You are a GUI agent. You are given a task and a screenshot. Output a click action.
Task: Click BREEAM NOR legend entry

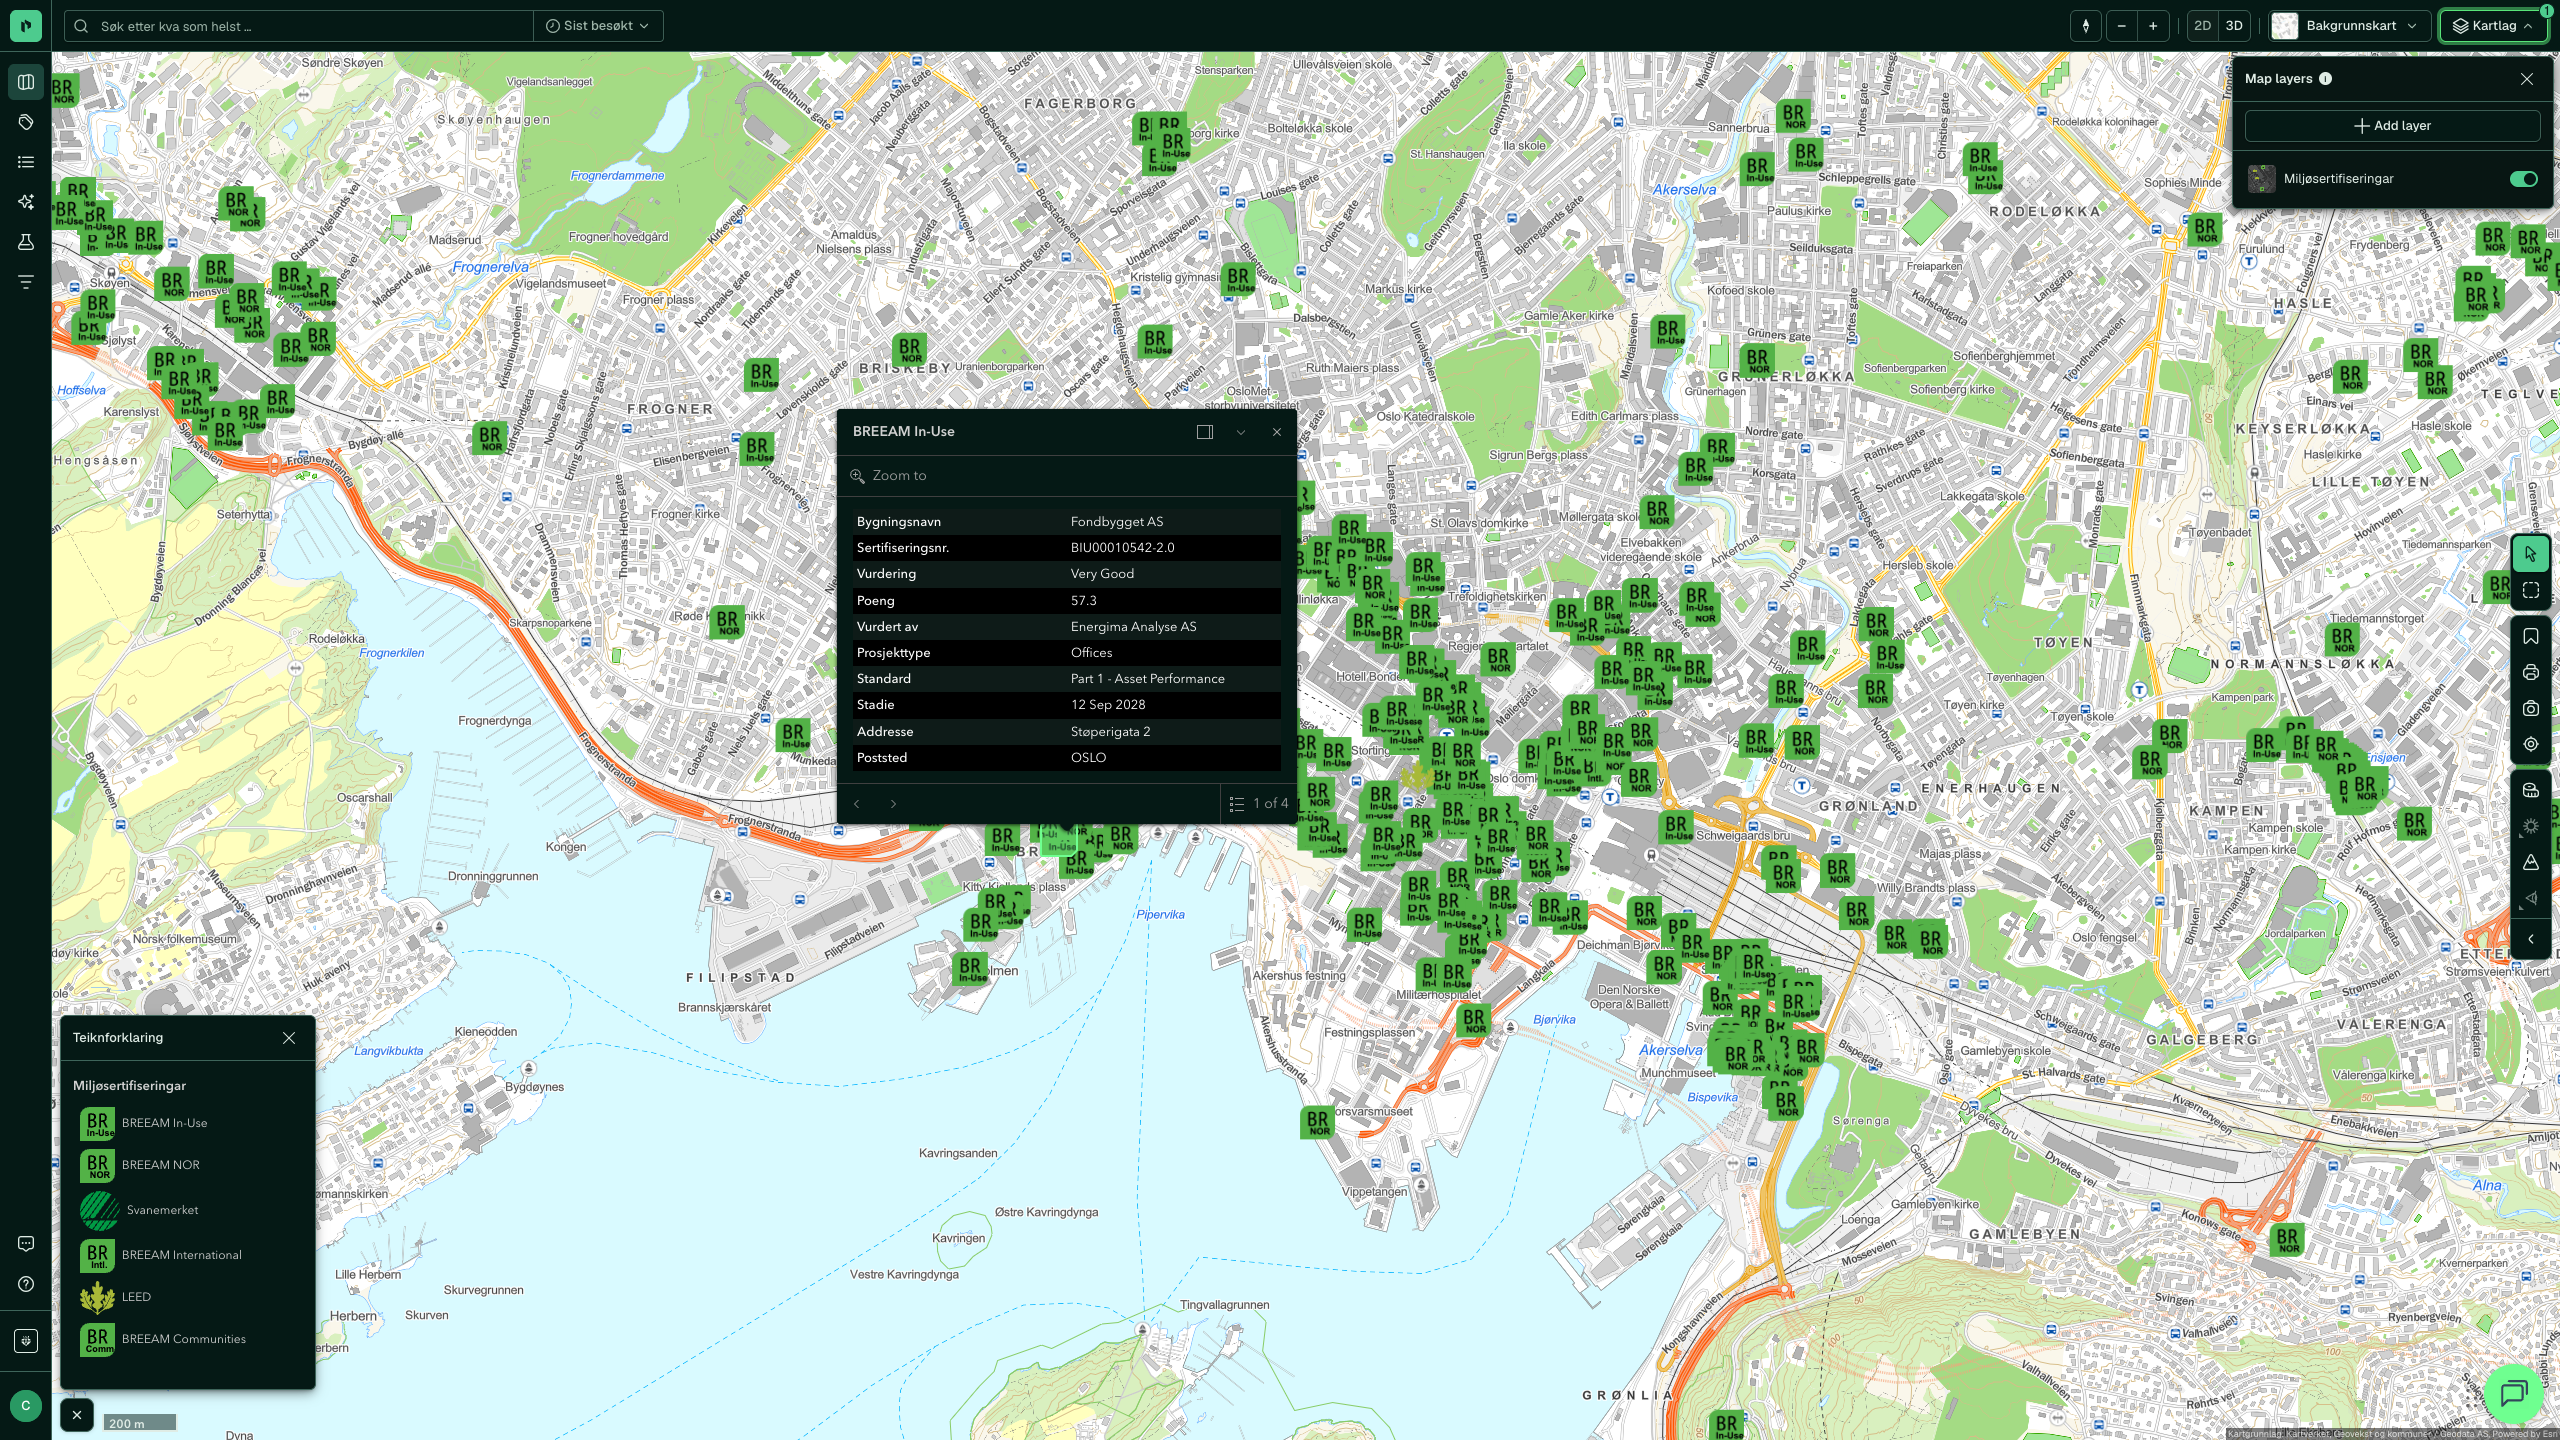point(140,1165)
